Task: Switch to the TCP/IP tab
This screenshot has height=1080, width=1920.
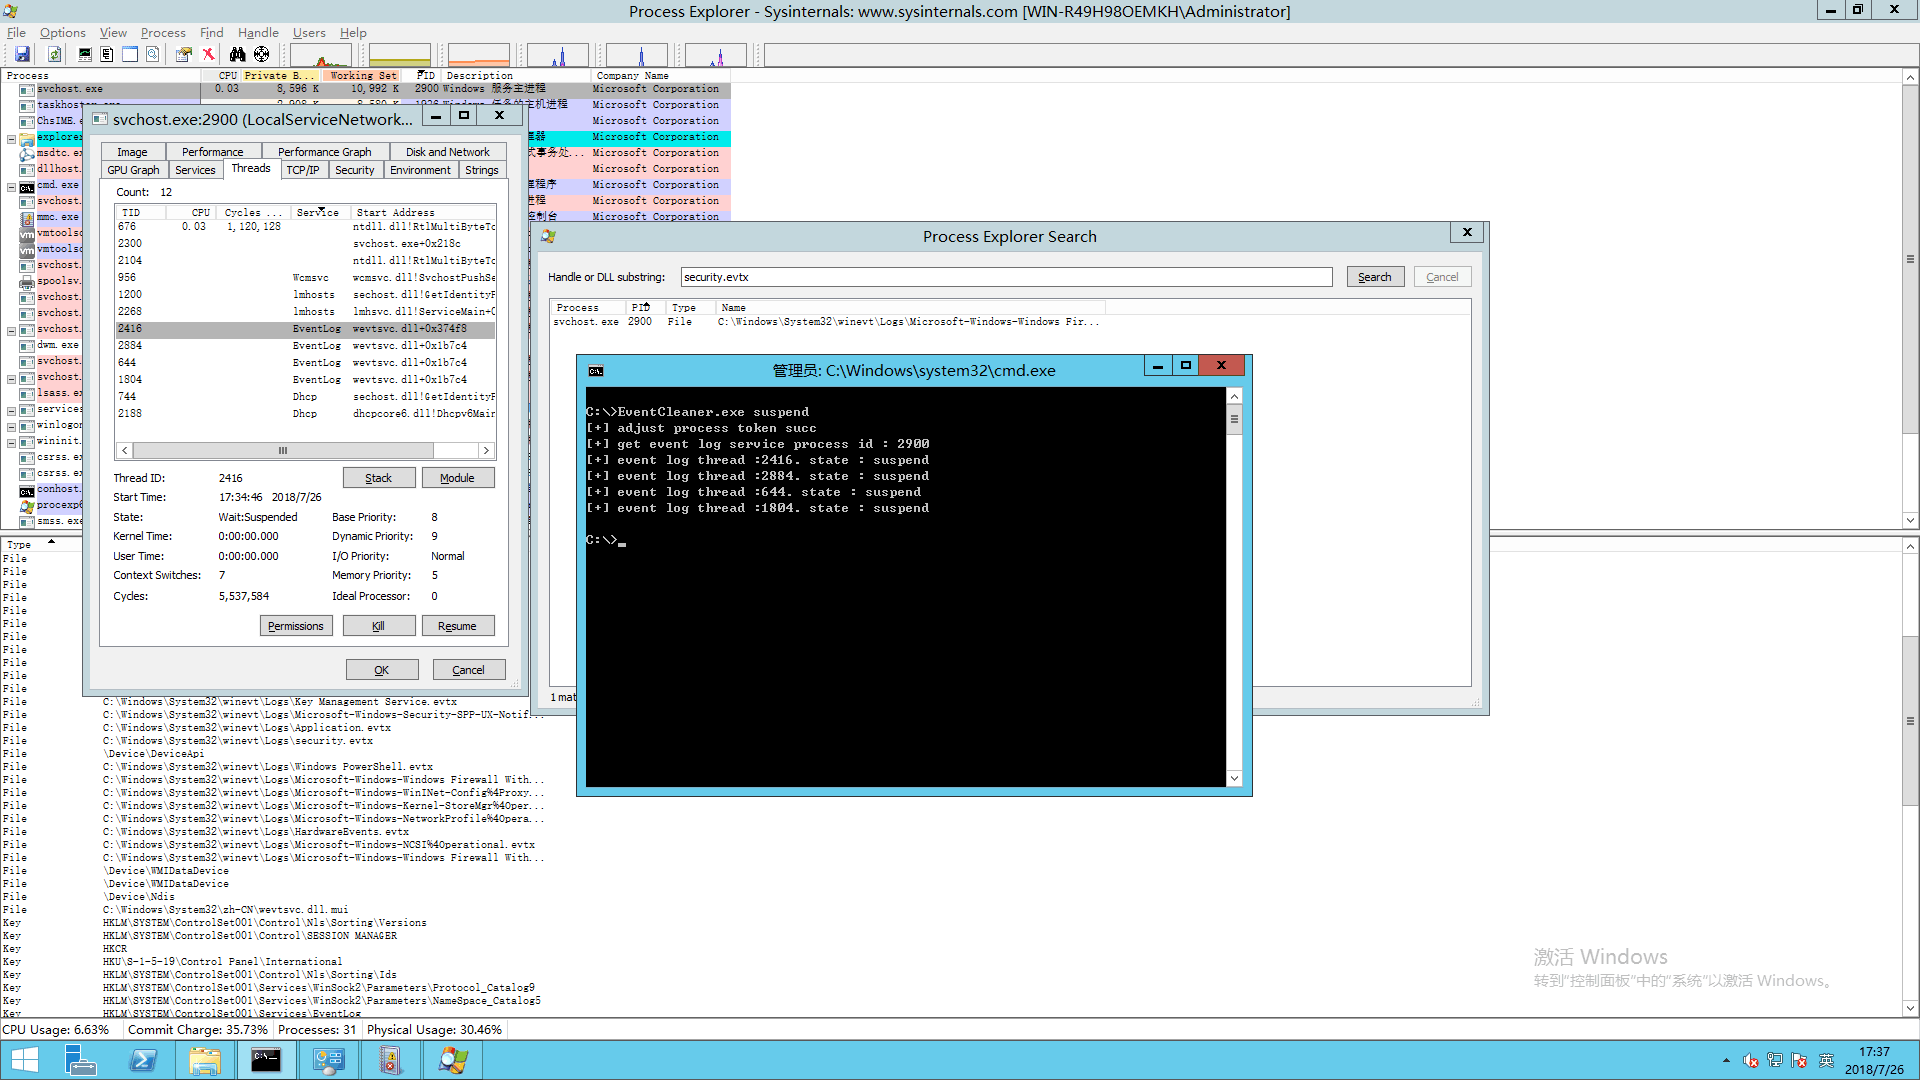Action: tap(302, 170)
